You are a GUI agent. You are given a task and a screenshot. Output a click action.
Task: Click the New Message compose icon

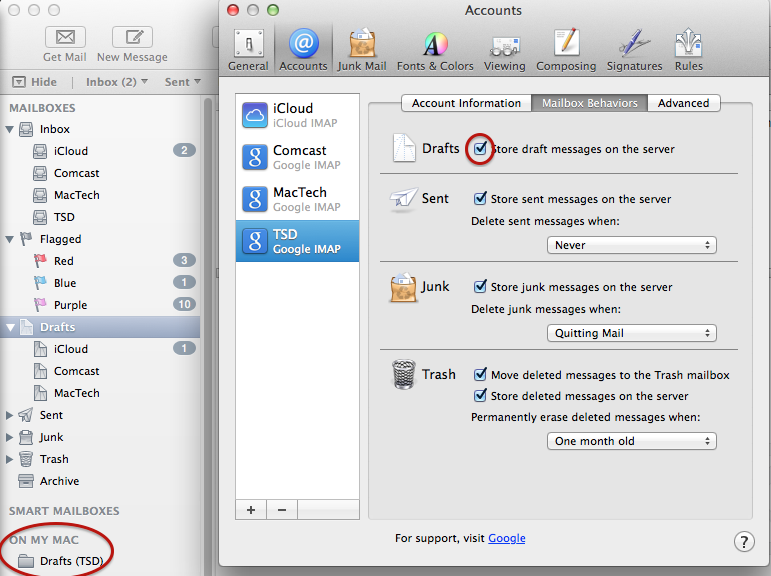[132, 37]
